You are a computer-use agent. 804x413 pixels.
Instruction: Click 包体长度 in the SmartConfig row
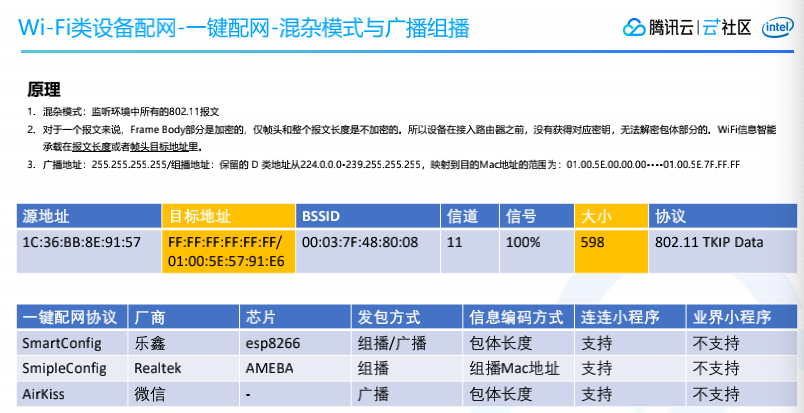coord(518,343)
